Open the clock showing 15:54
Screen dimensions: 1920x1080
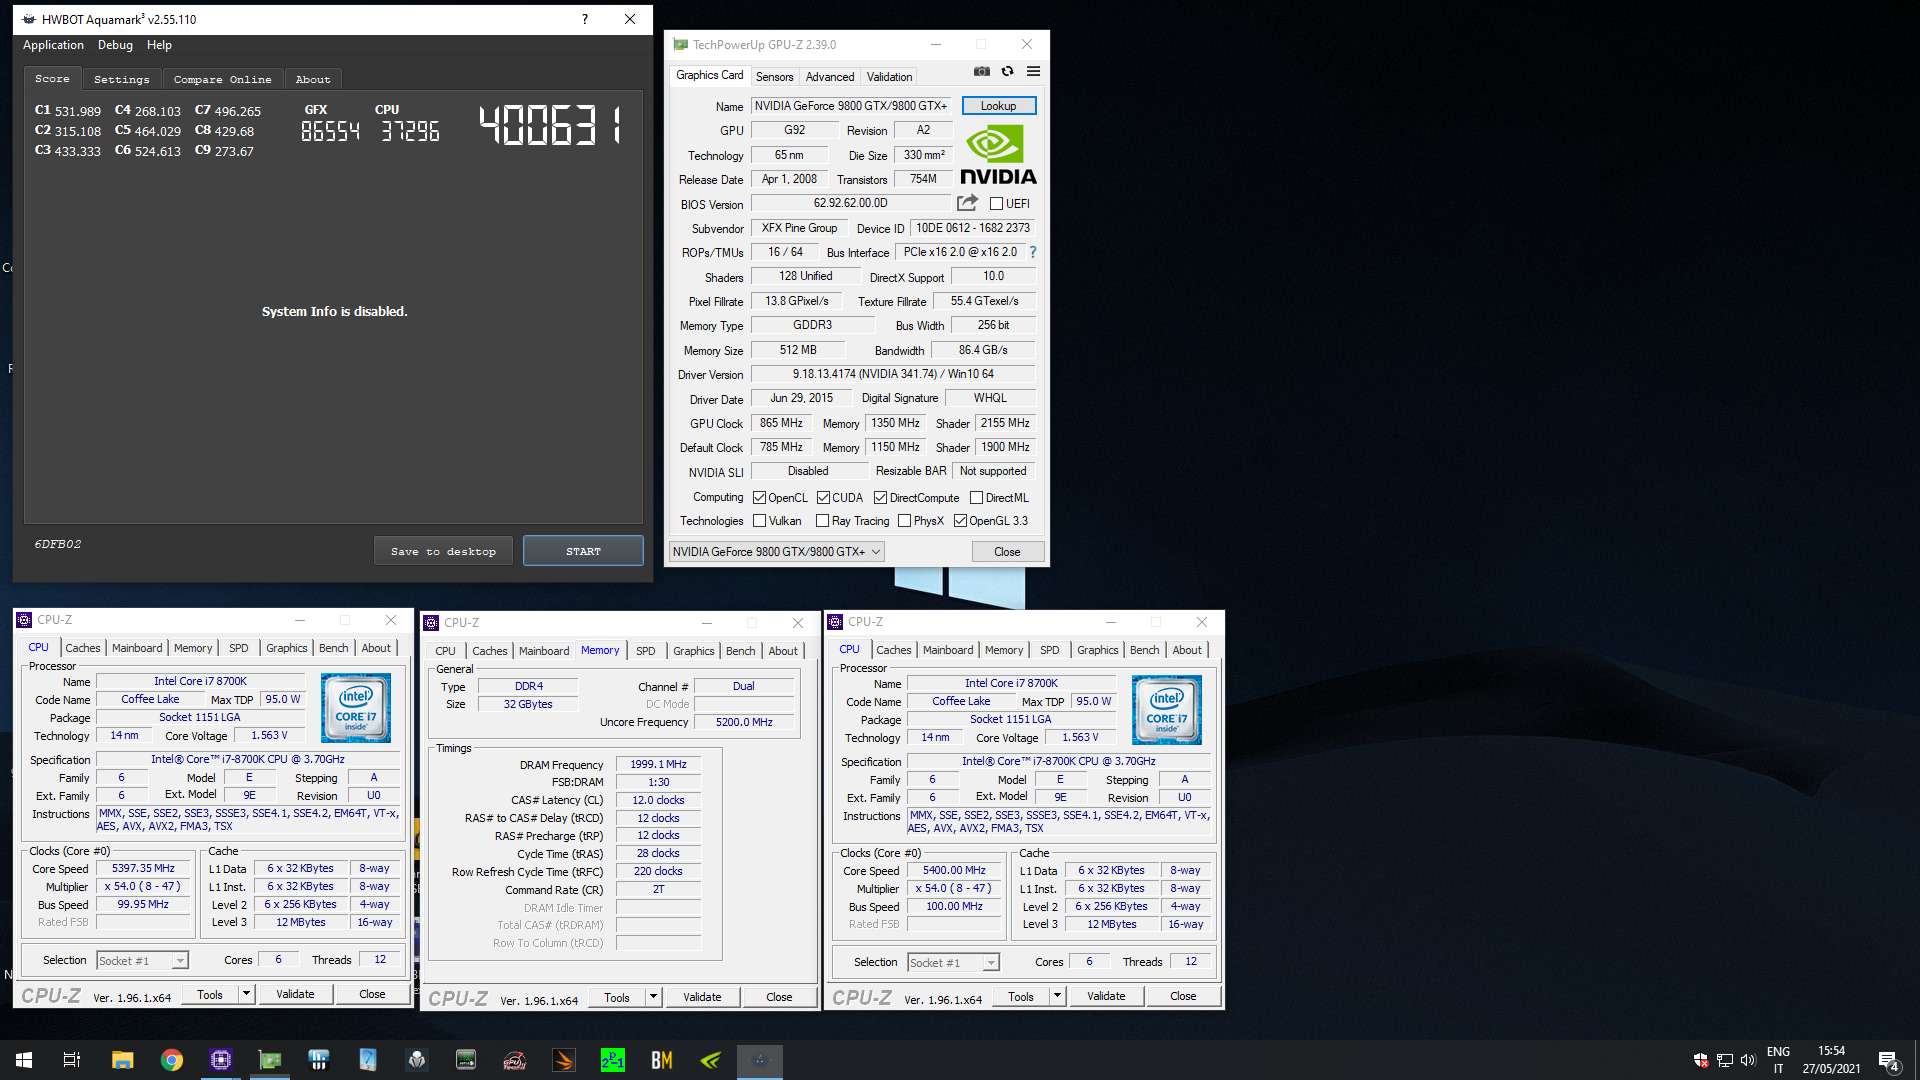tap(1831, 1060)
